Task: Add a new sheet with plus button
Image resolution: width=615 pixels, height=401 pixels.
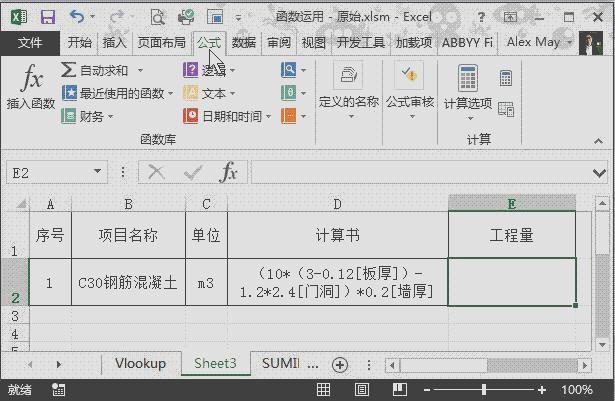Action: click(x=340, y=365)
